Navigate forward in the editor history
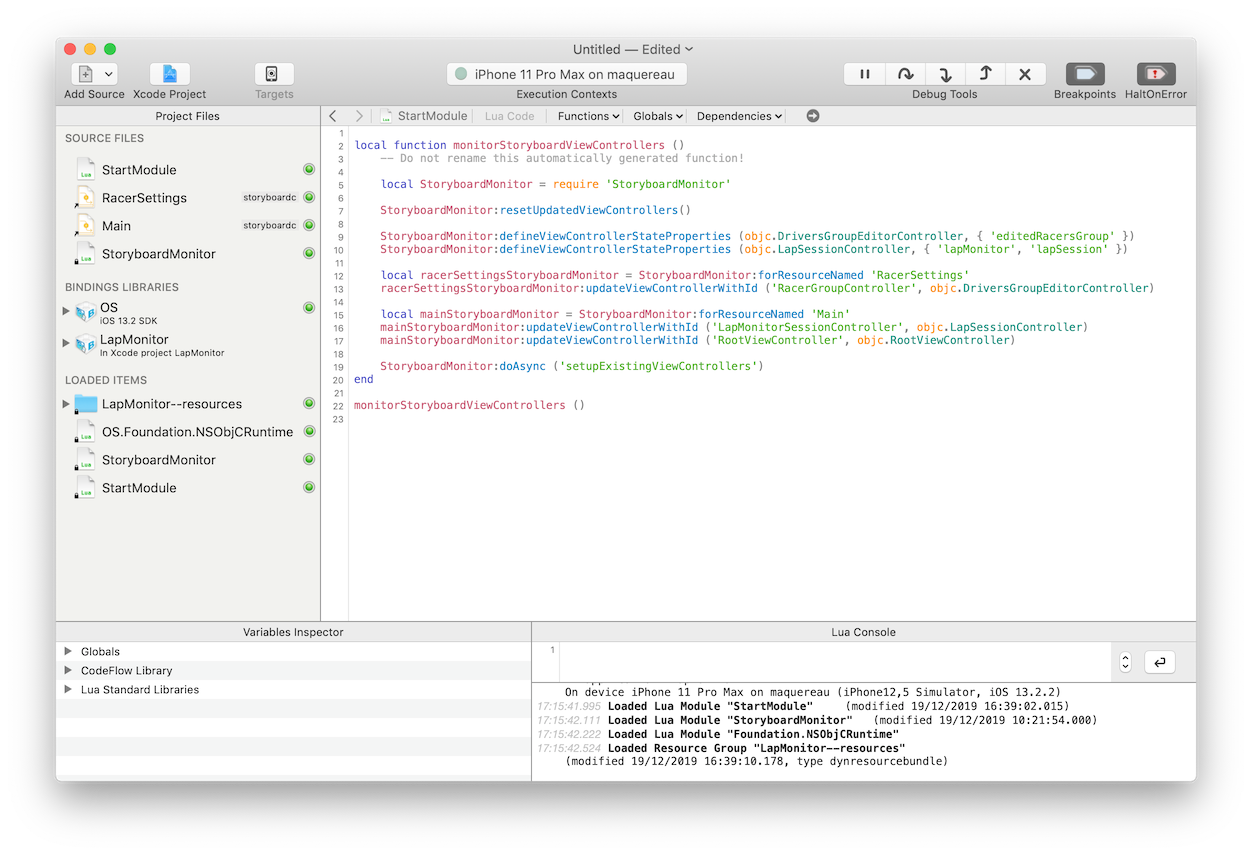Viewport: 1252px width, 855px height. point(359,116)
